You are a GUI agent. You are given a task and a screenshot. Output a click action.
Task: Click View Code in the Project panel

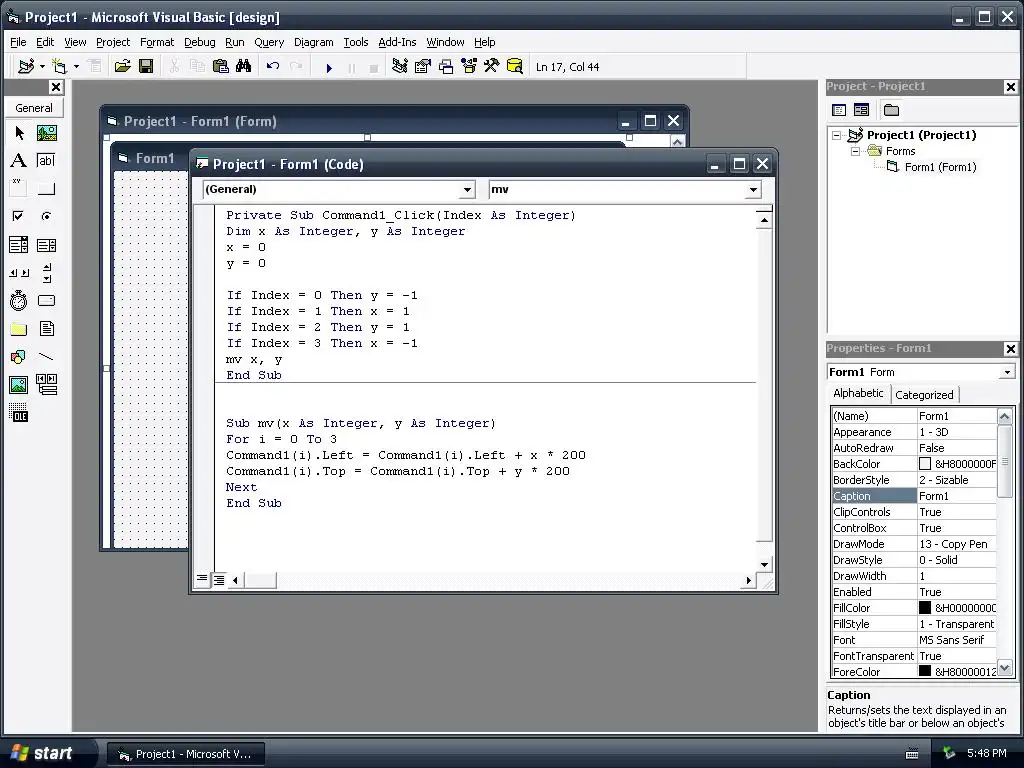click(x=839, y=110)
